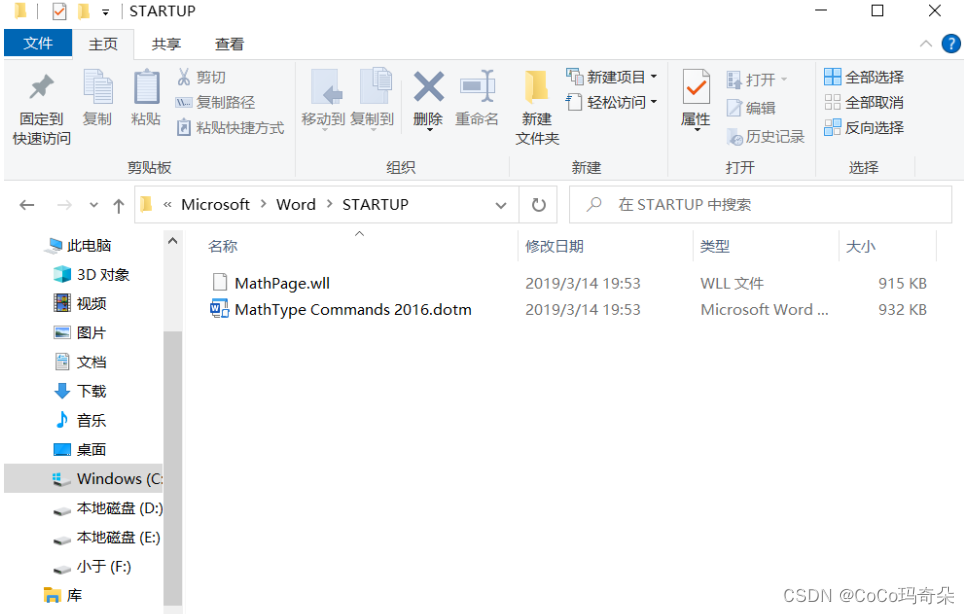
Task: Open the Move to menu
Action: pos(324,99)
